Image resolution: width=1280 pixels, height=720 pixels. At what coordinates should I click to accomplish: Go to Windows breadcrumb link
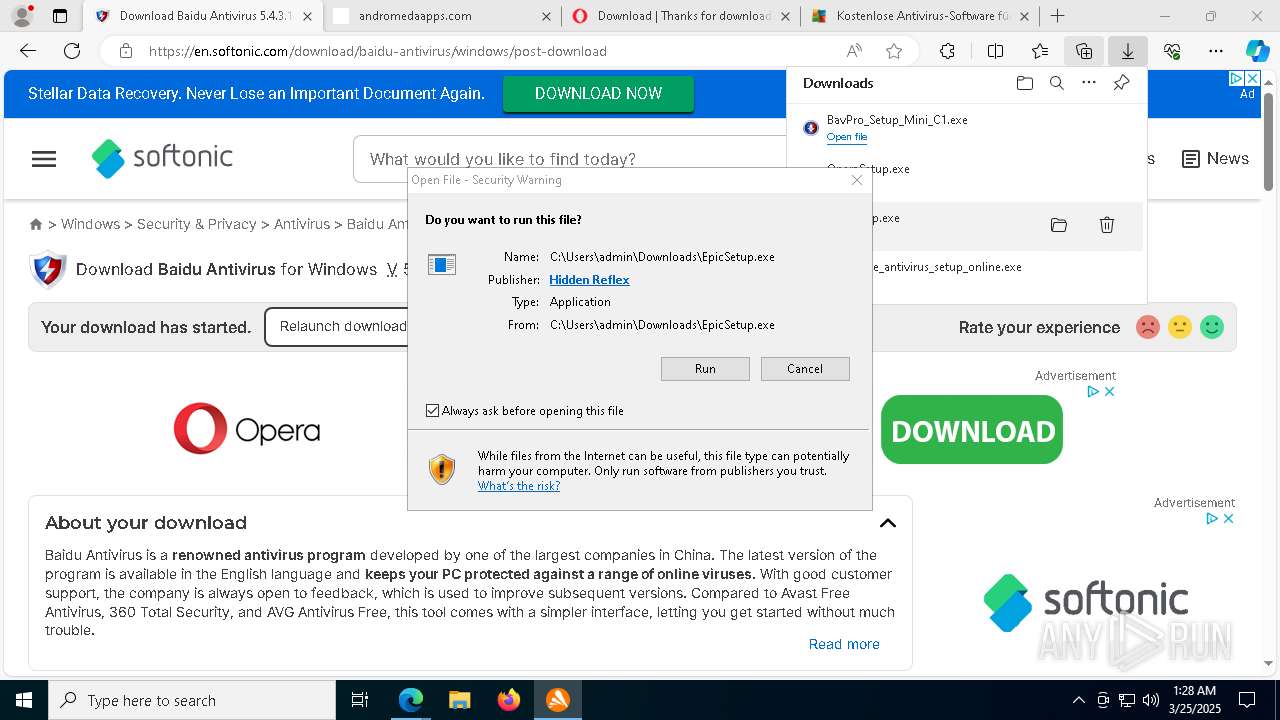[90, 224]
